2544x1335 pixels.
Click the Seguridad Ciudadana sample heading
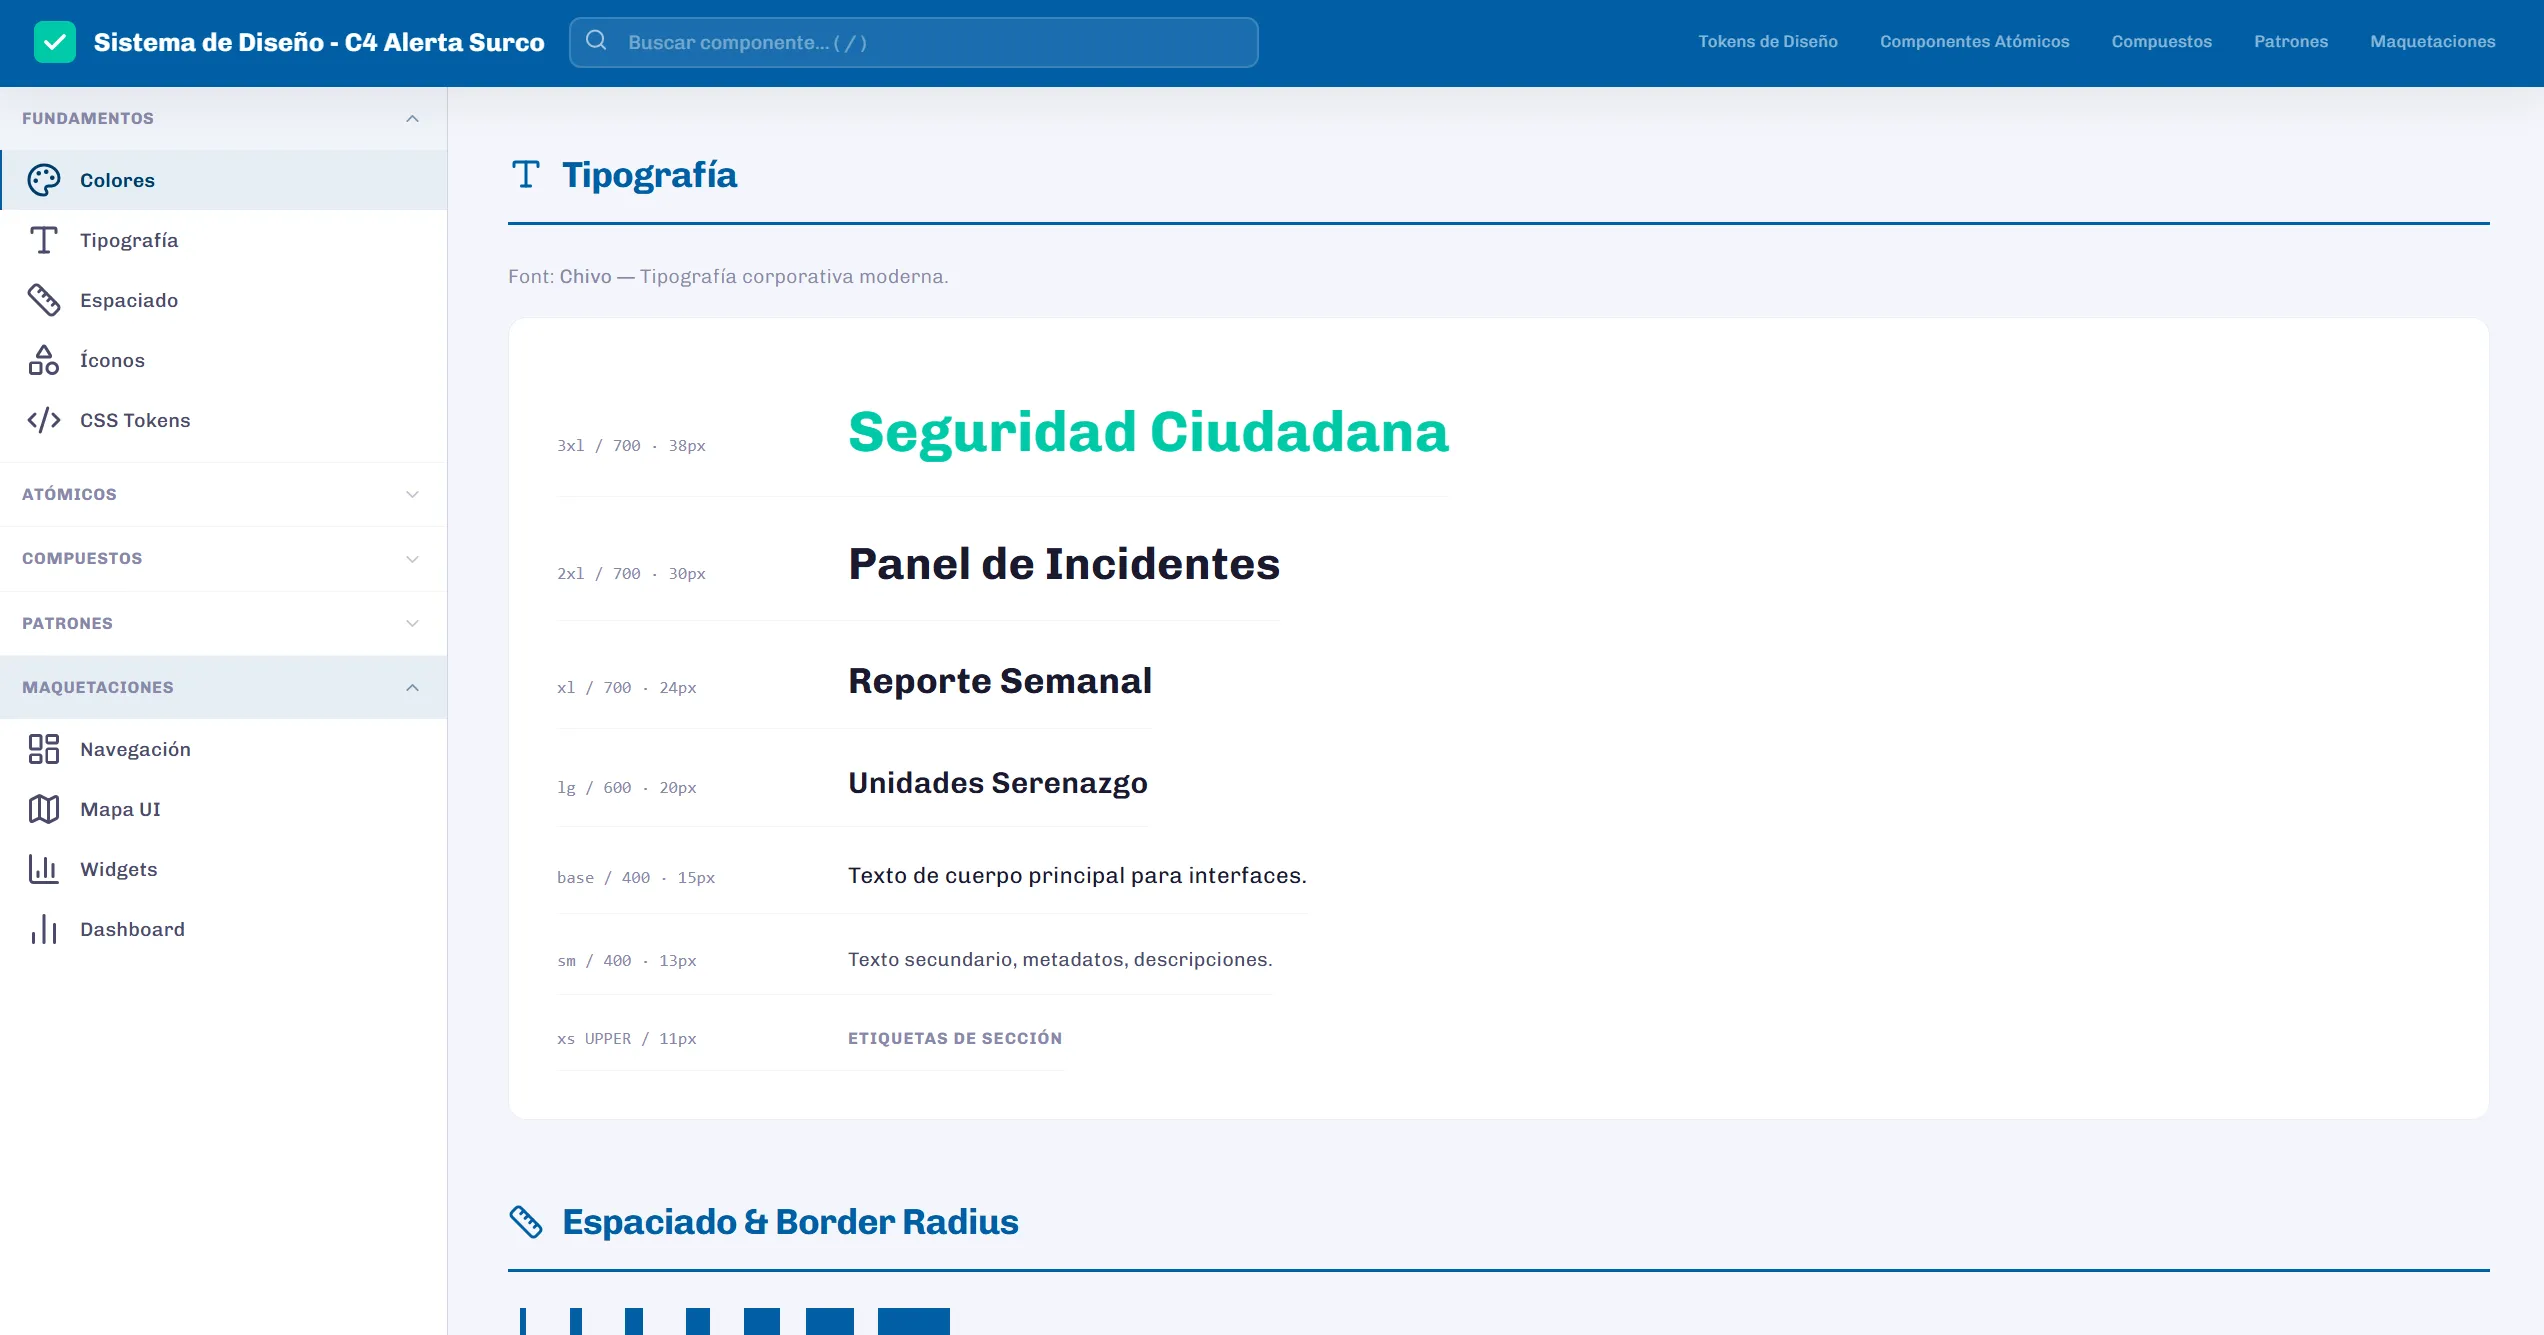[1148, 433]
